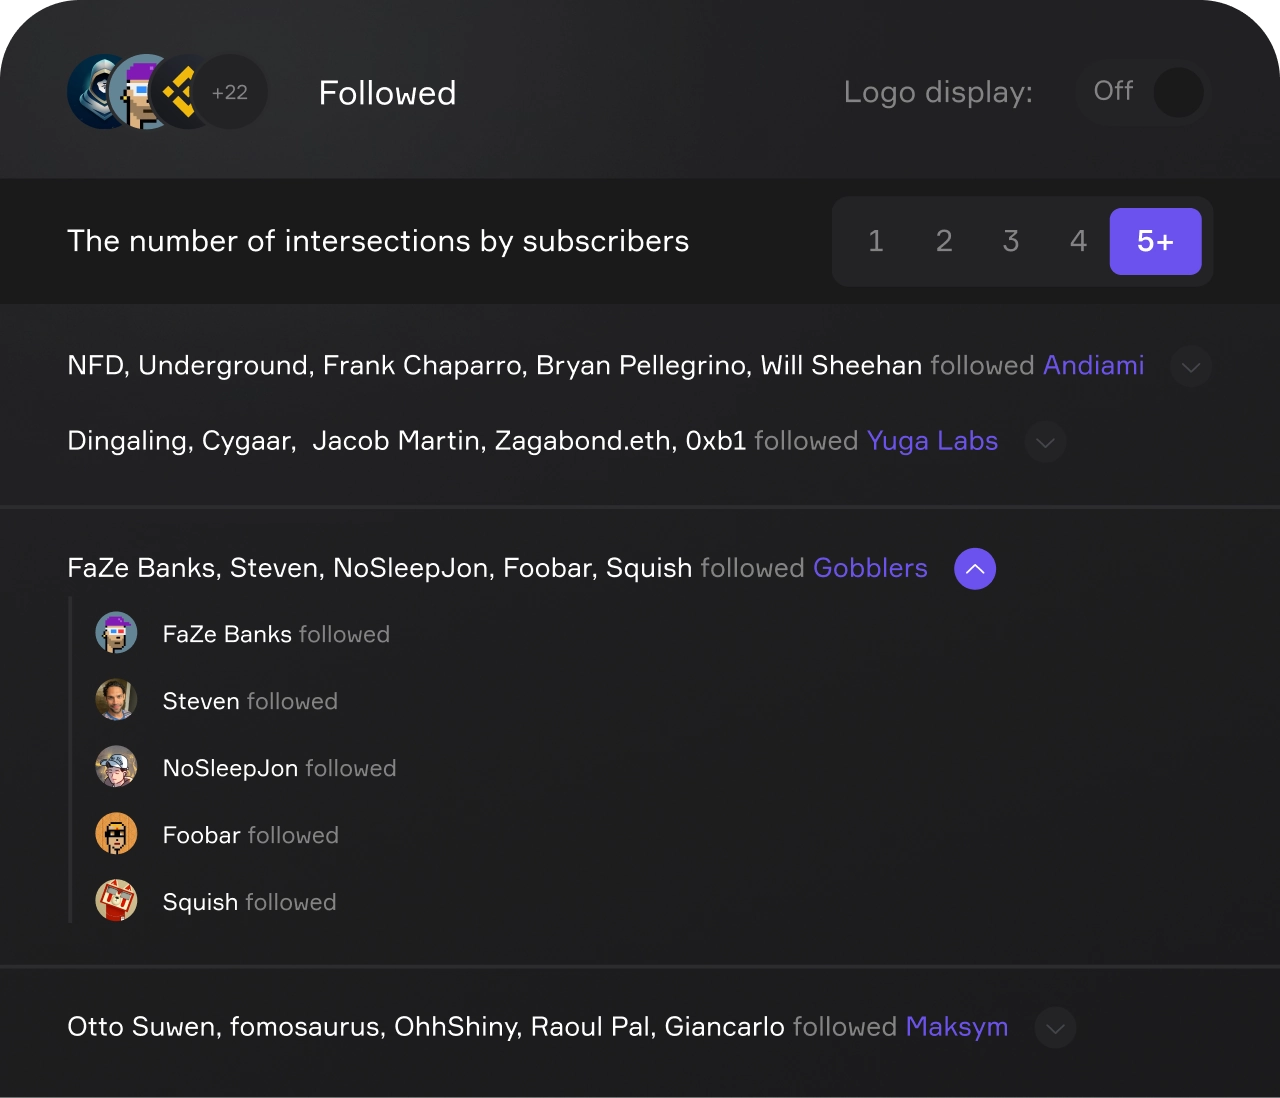Expand the Andiami followers row
Image resolution: width=1280 pixels, height=1098 pixels.
(x=1191, y=366)
